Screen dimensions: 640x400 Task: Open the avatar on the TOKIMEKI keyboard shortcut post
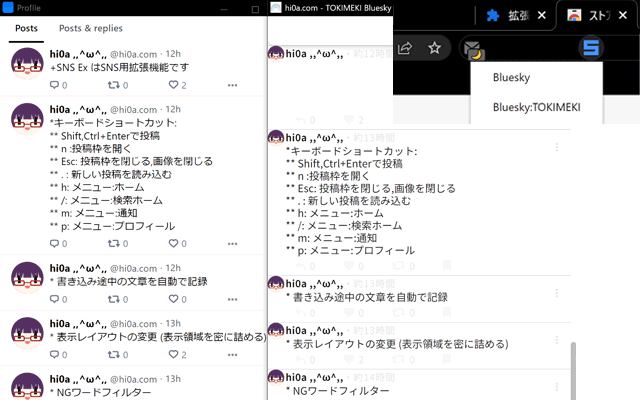point(276,138)
